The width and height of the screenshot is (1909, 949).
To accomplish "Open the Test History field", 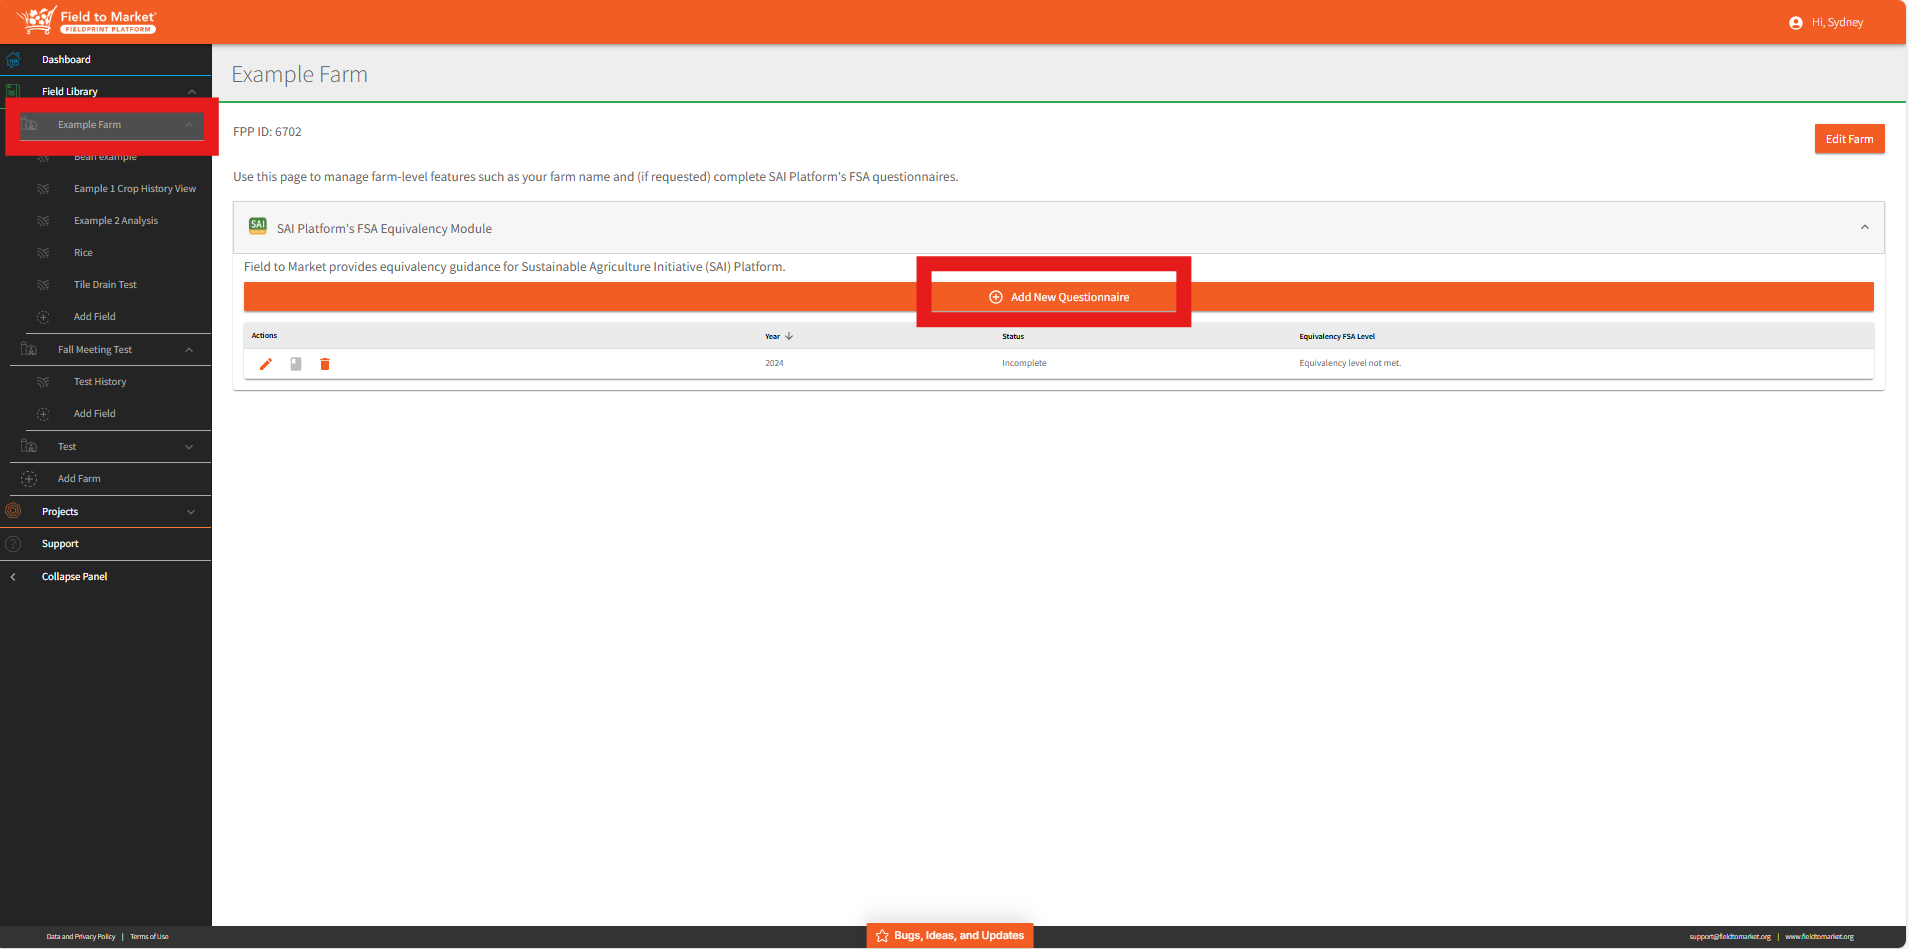I will click(x=100, y=382).
